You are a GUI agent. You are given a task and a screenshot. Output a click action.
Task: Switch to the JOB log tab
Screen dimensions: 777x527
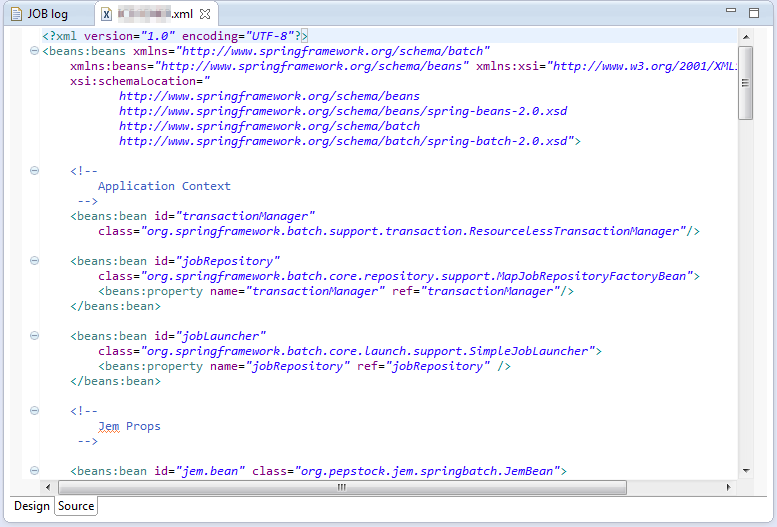coord(40,14)
